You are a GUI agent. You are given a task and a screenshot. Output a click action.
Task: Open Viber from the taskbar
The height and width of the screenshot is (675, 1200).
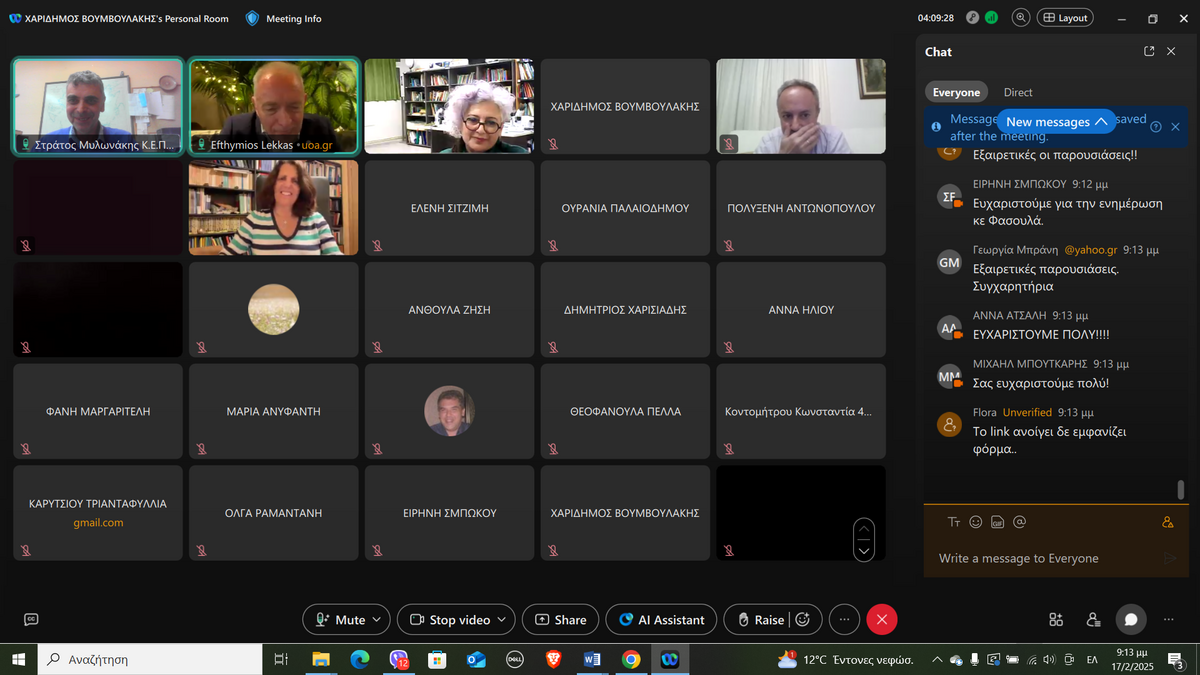[398, 659]
